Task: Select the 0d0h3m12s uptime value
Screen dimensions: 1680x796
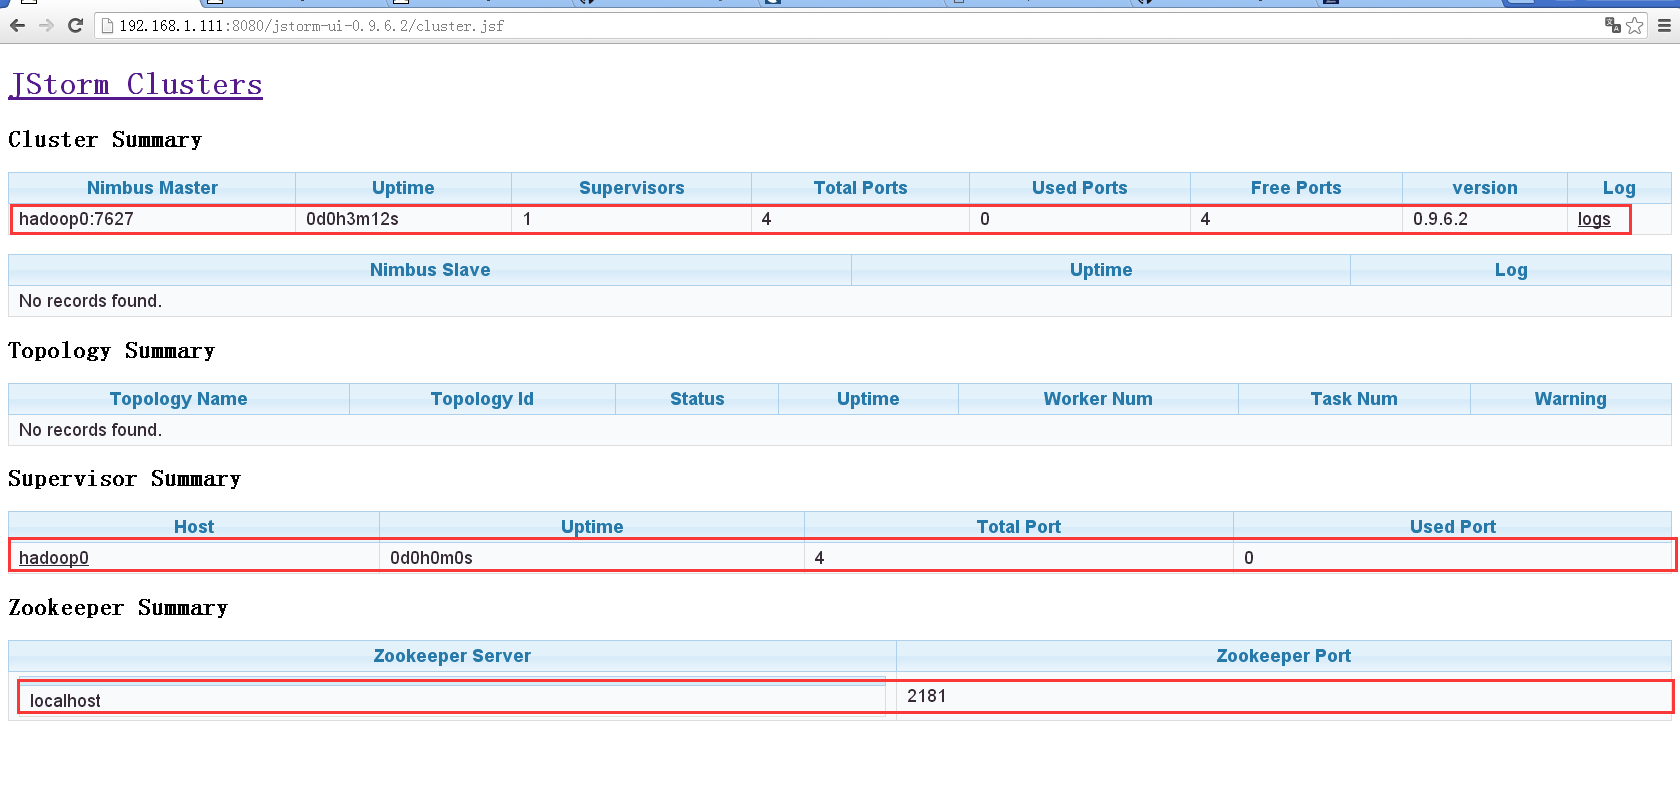Action: 352,219
